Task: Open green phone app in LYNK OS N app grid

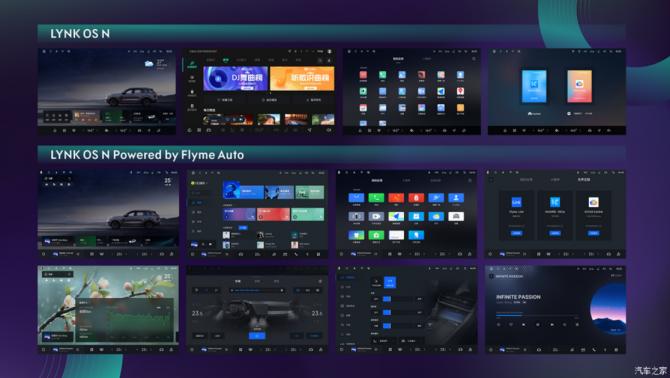Action: (x=382, y=75)
